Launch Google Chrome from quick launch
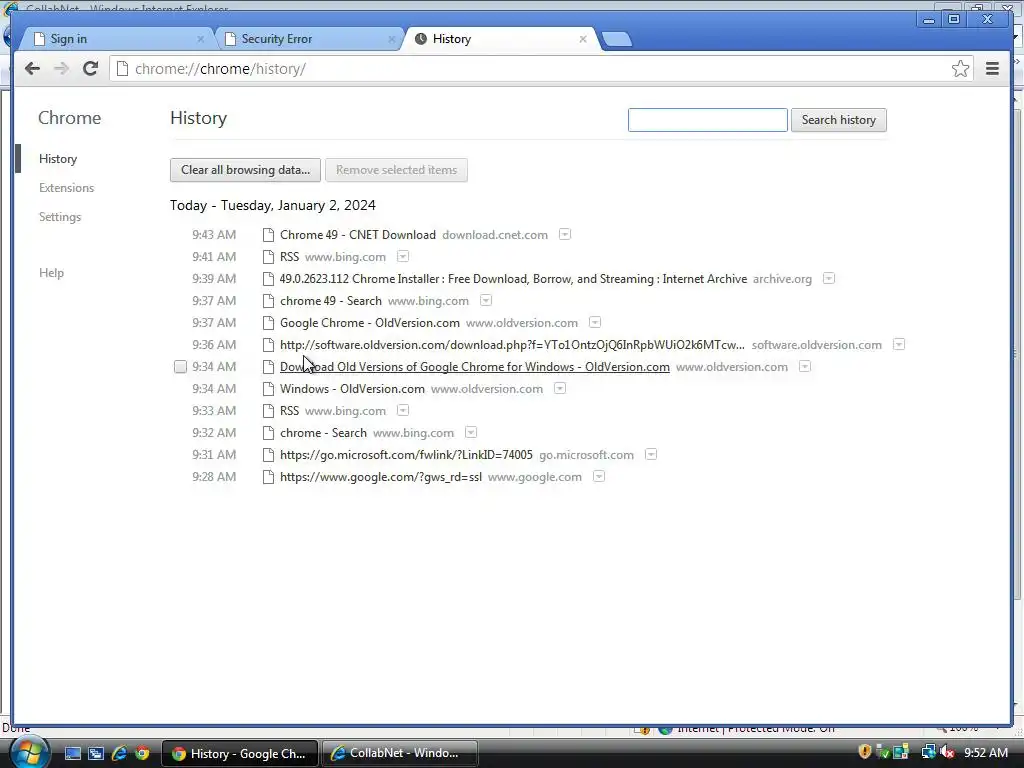Viewport: 1024px width, 768px height. click(142, 753)
